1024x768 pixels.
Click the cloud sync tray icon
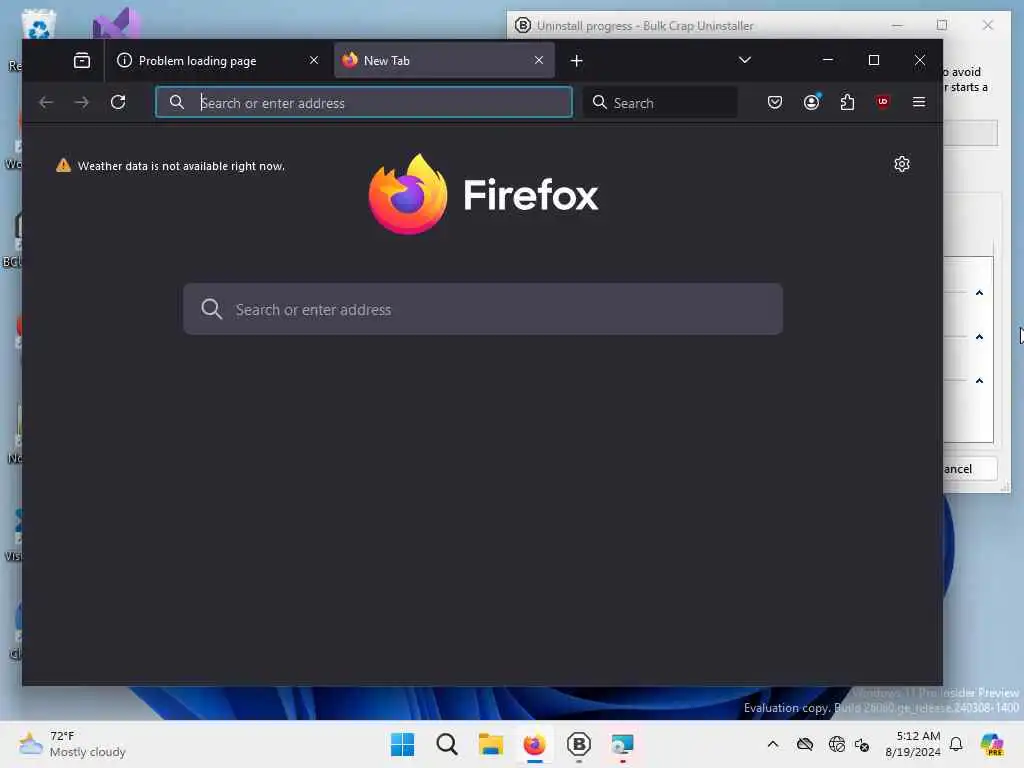click(x=805, y=744)
